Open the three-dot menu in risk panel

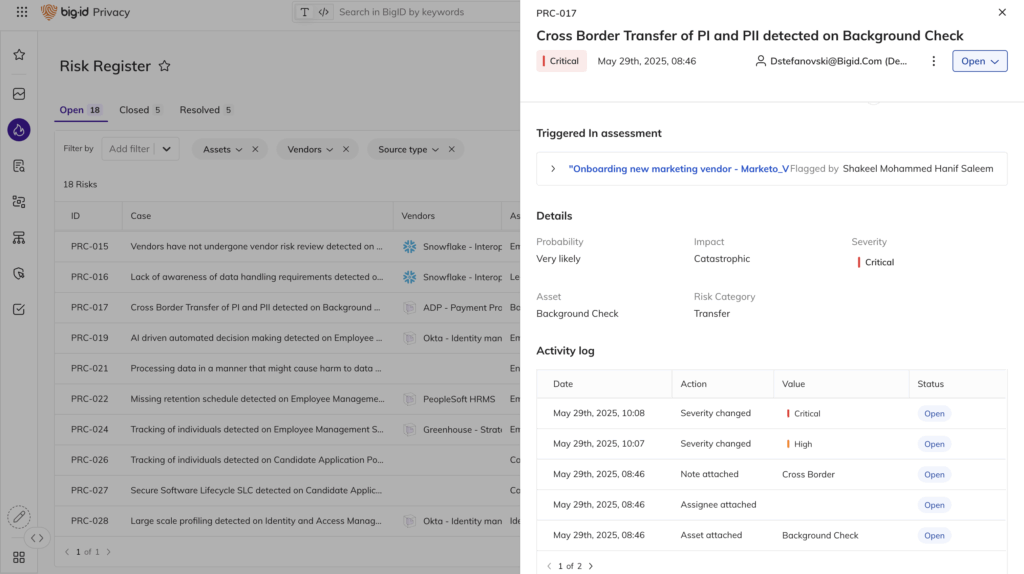point(933,61)
